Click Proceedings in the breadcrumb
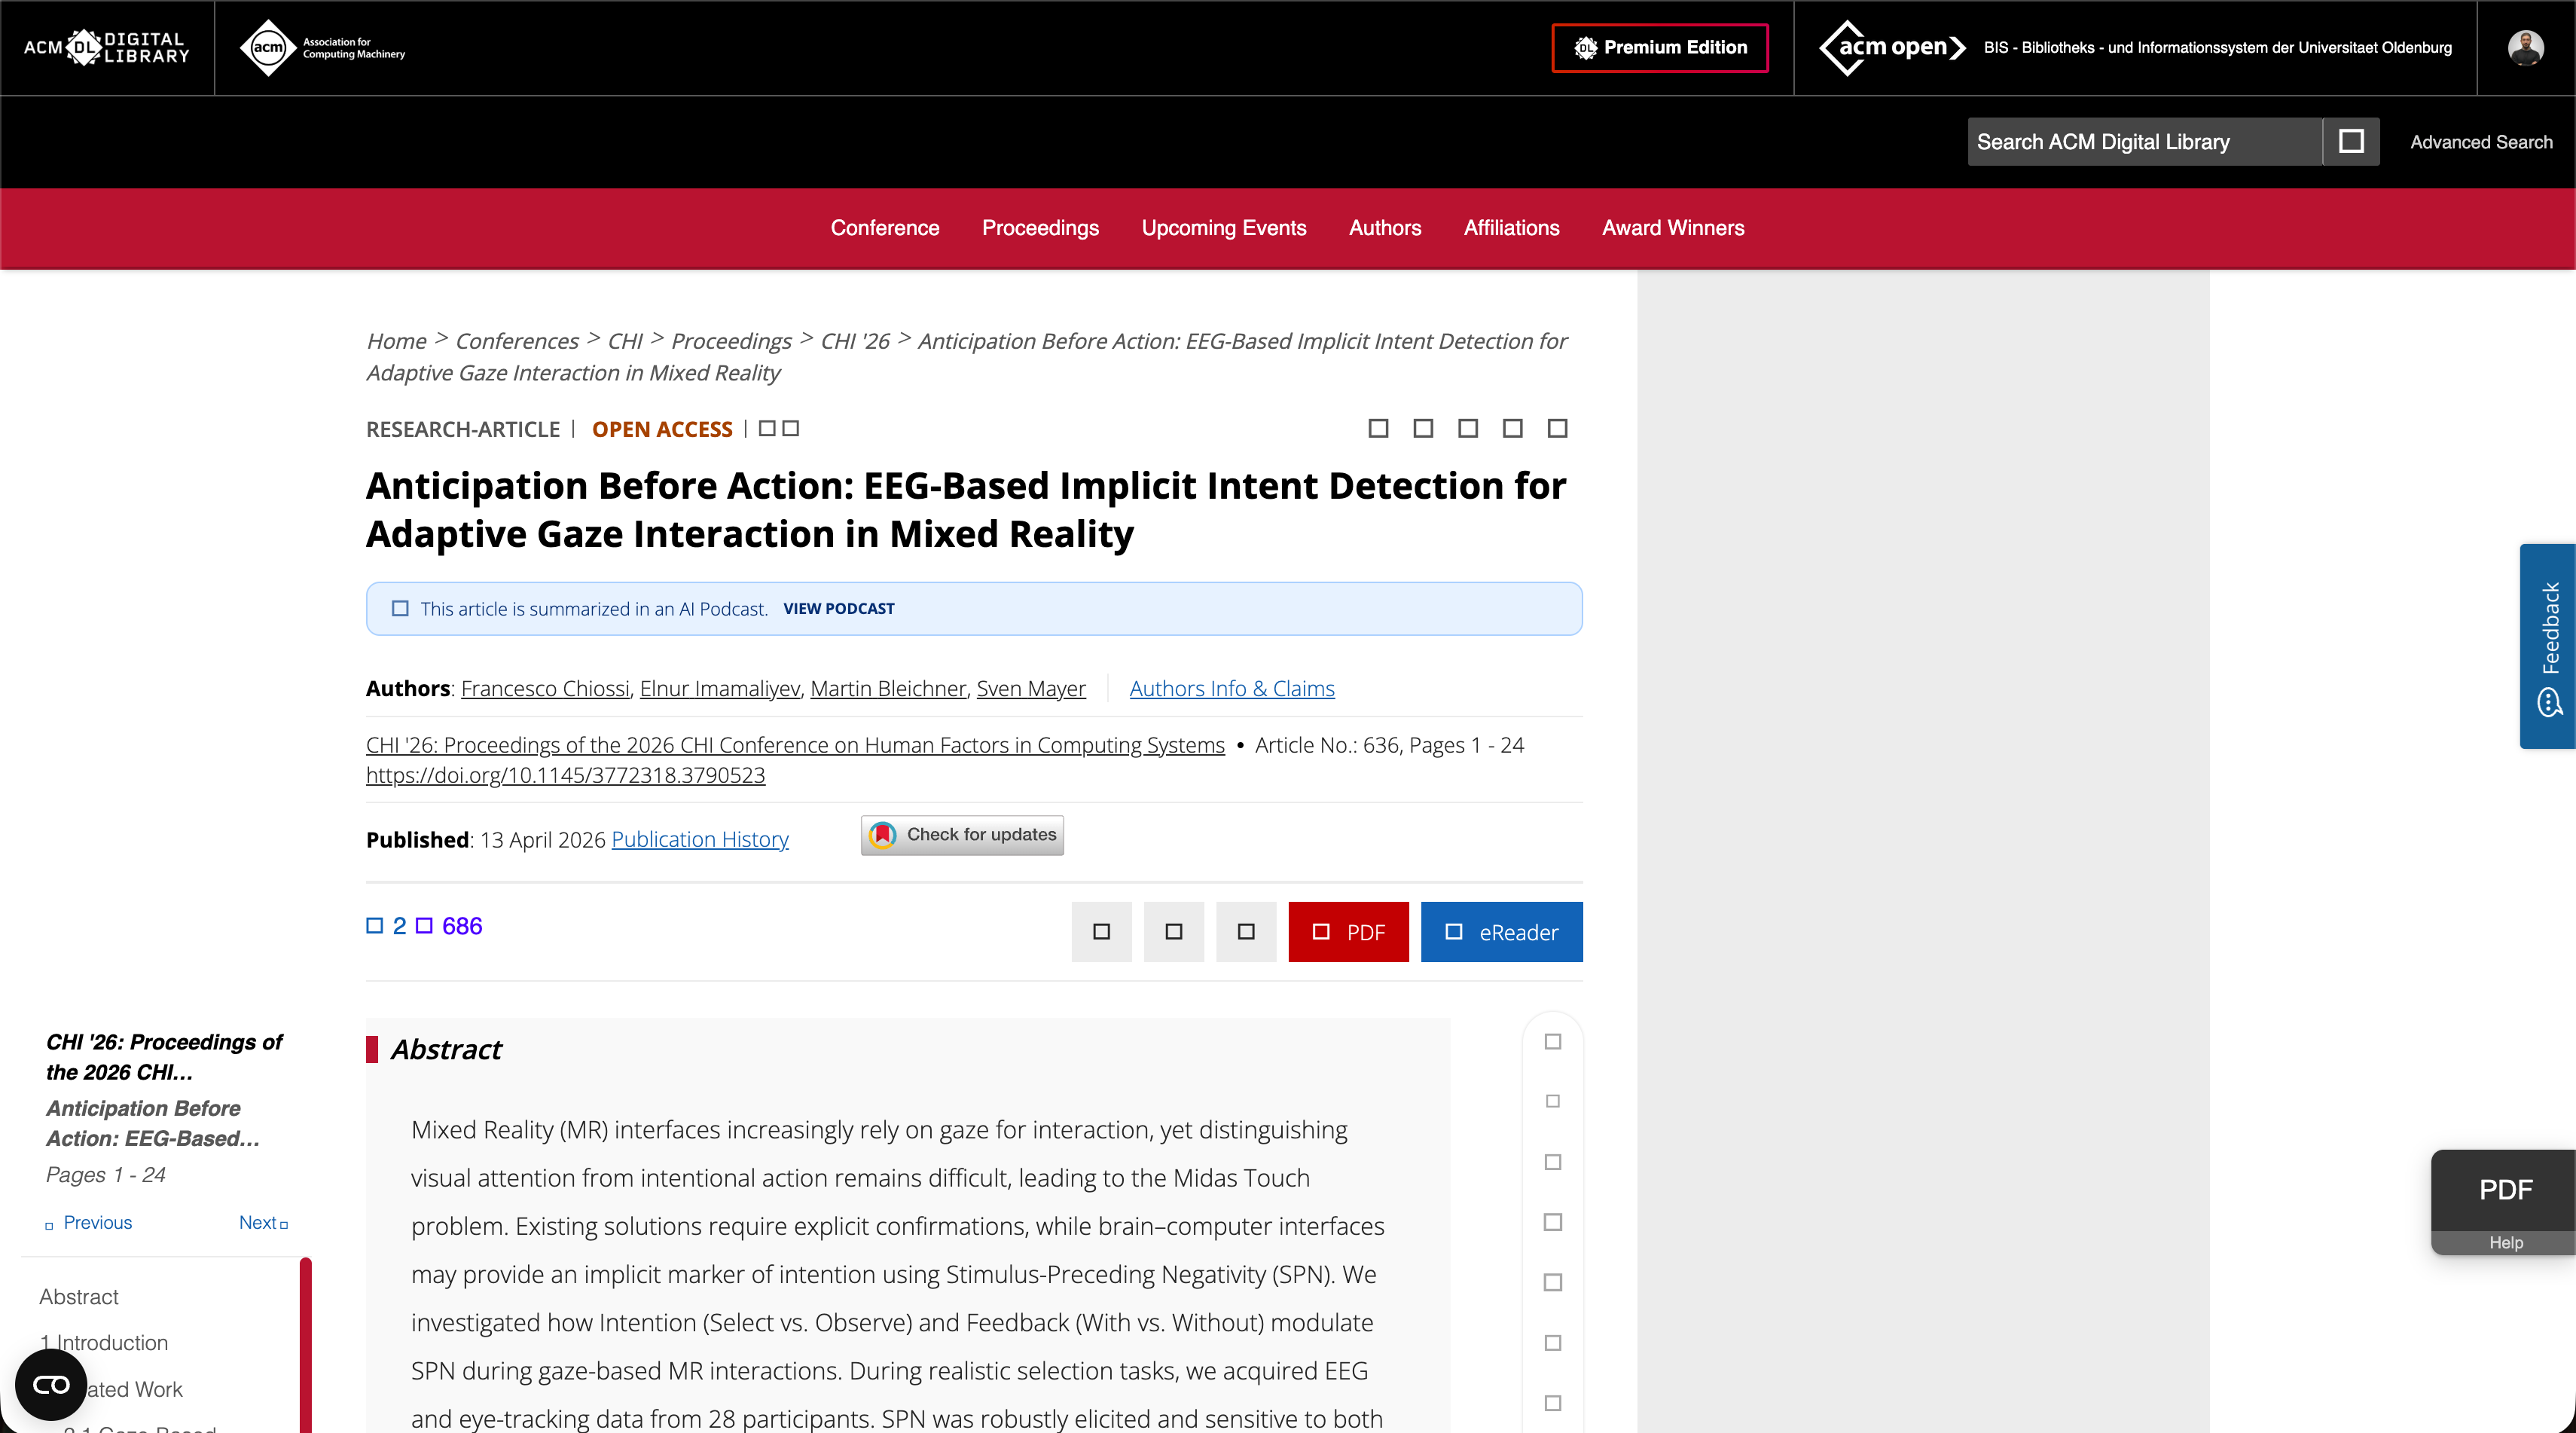The image size is (2576, 1433). pos(731,341)
